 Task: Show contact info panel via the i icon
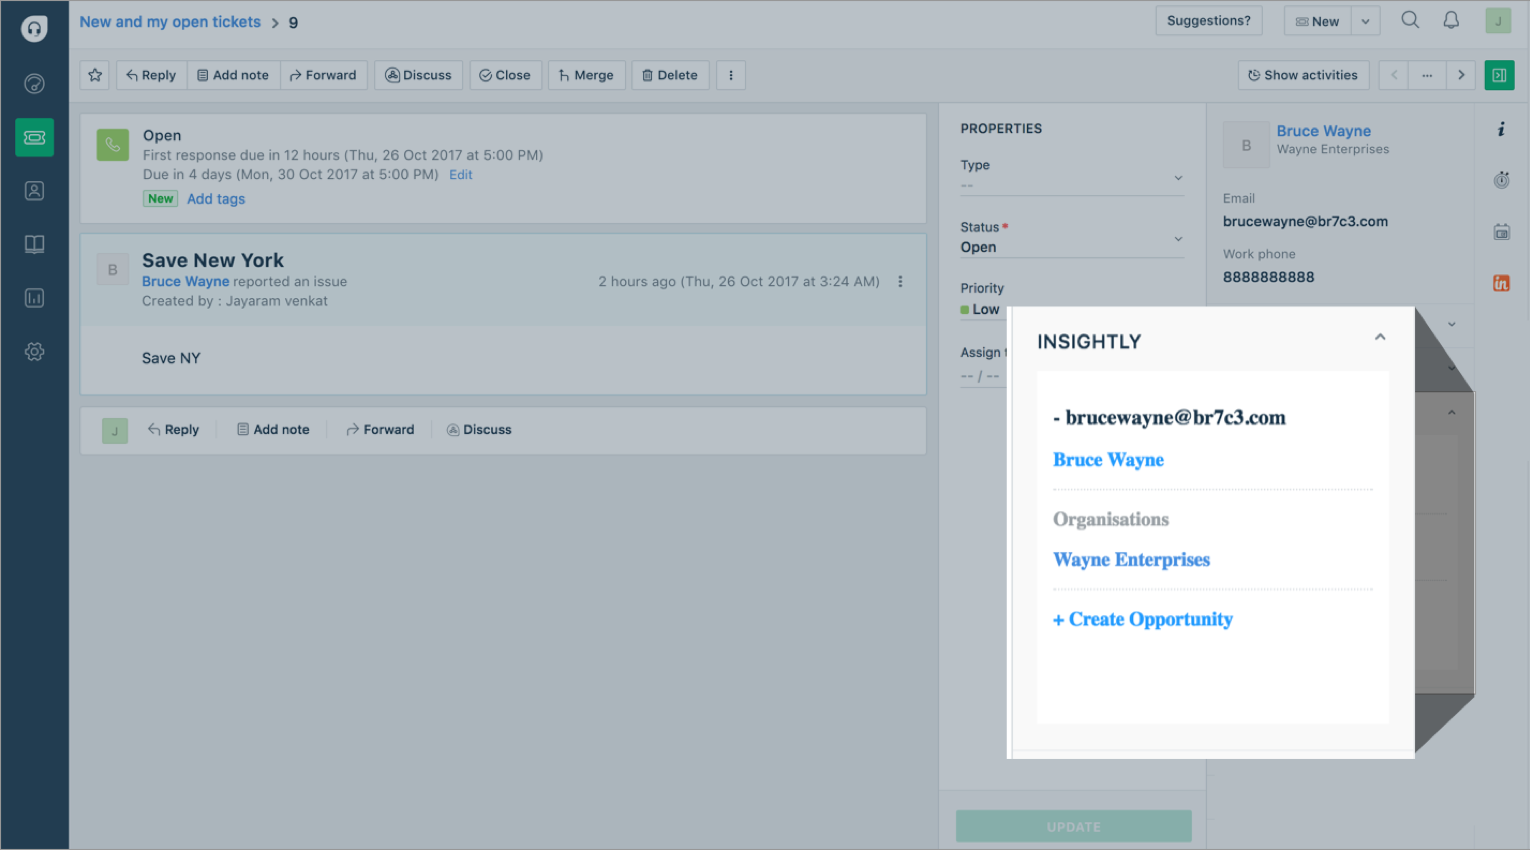[1501, 128]
